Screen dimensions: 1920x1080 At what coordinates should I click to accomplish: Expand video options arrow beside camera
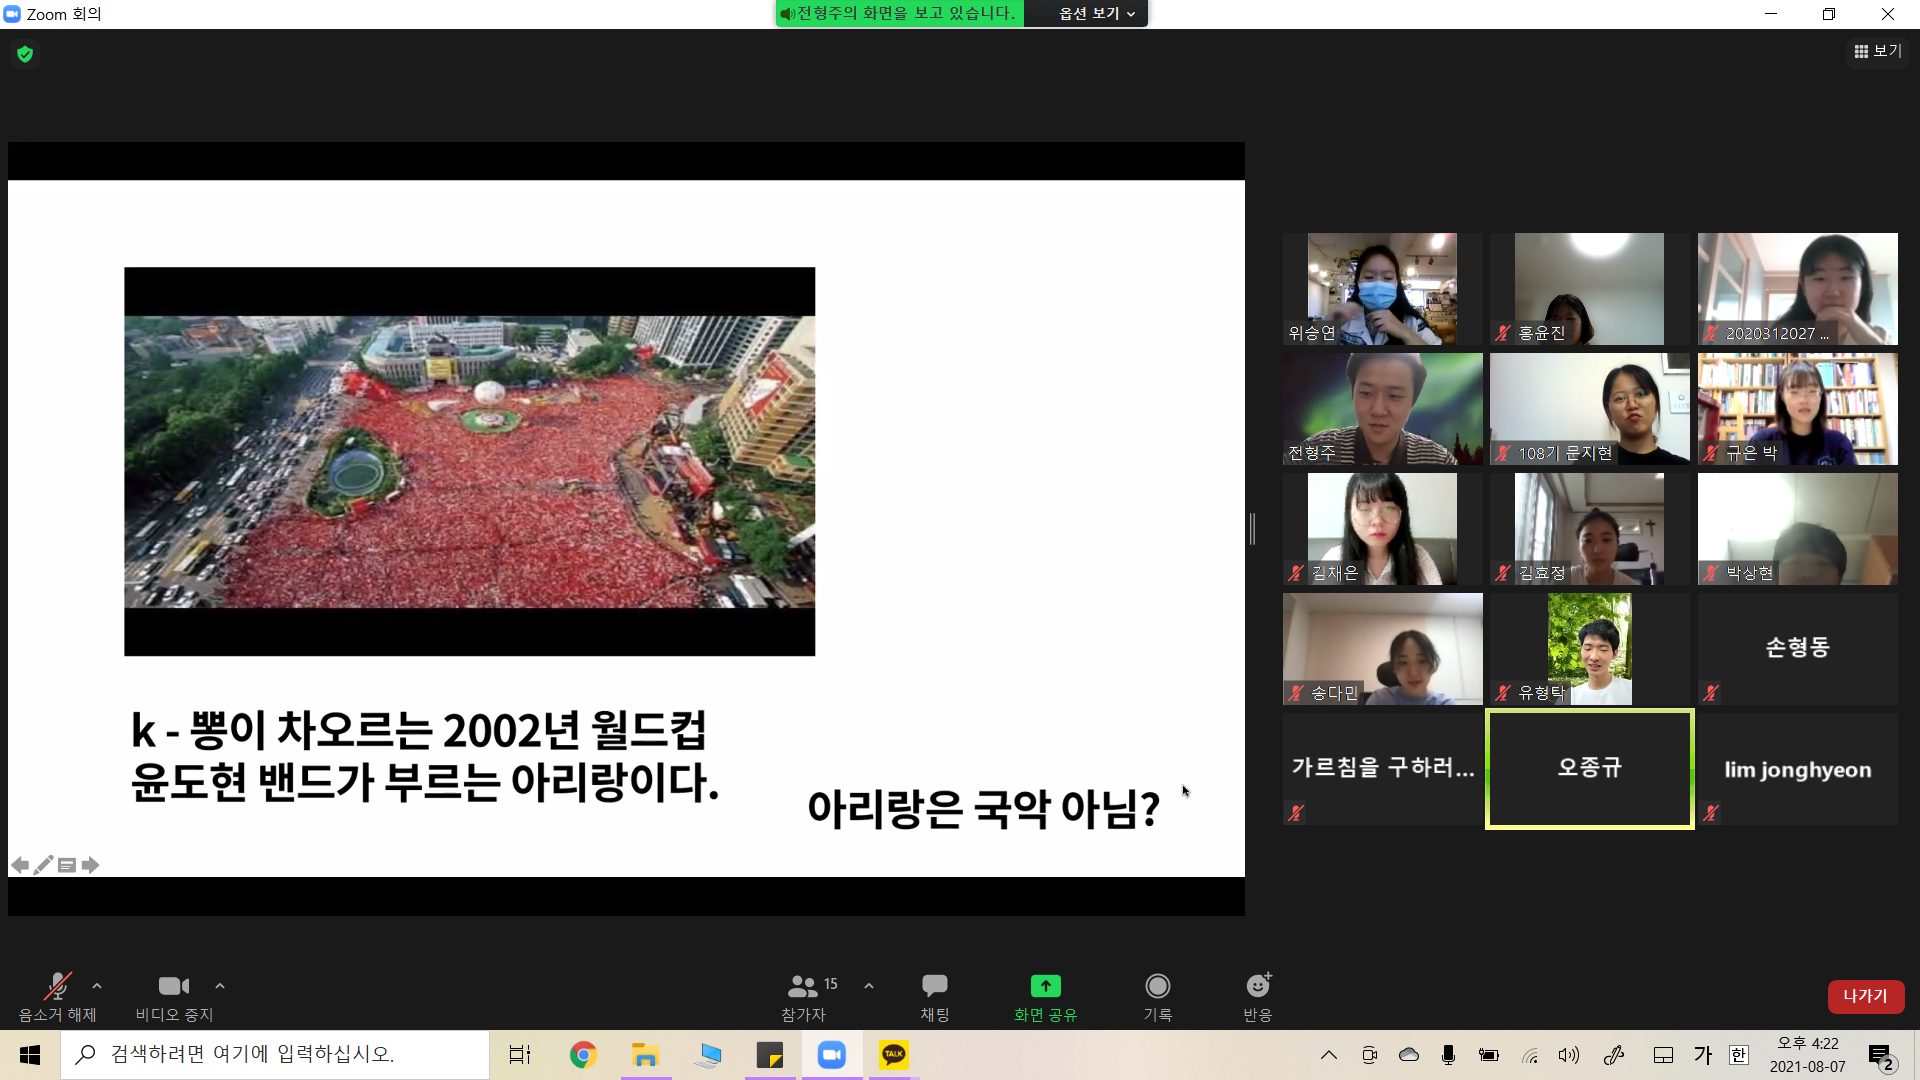point(220,986)
